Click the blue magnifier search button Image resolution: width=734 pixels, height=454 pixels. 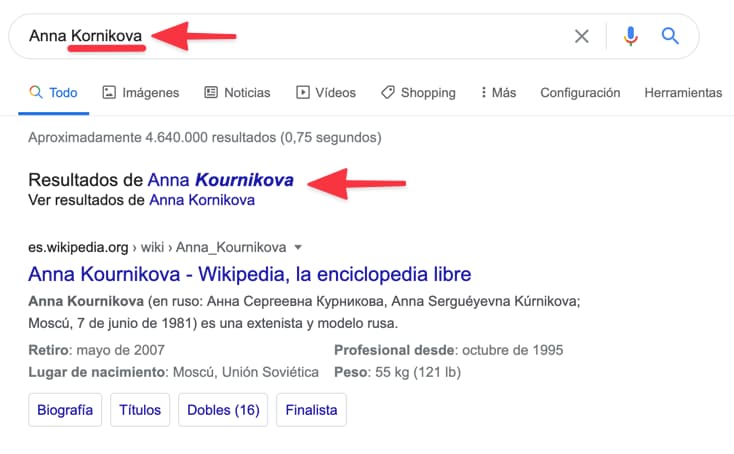(670, 36)
